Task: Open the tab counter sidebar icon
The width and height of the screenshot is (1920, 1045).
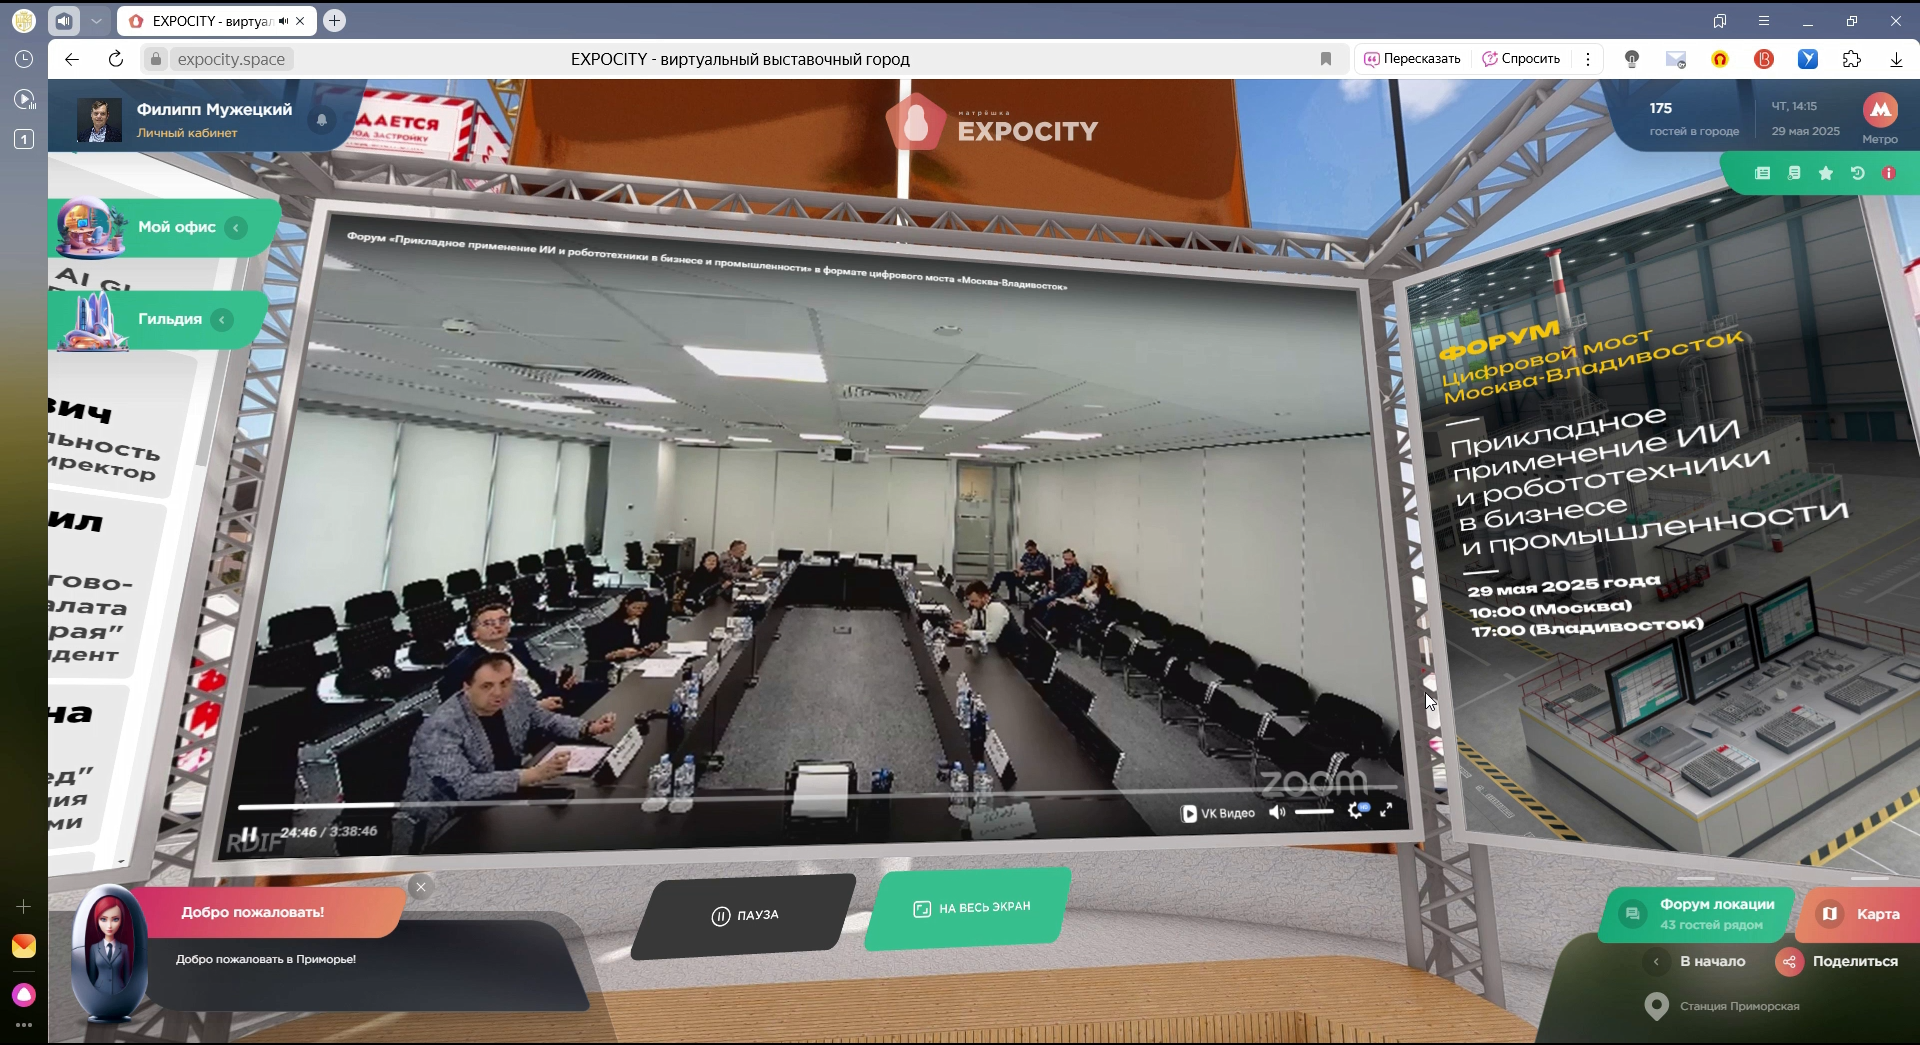Action: pyautogui.click(x=24, y=139)
